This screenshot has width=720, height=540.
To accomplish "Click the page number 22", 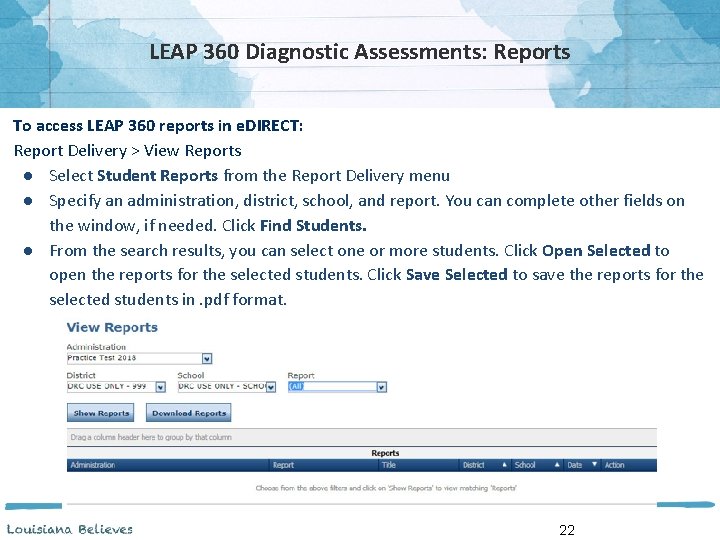I will (567, 530).
